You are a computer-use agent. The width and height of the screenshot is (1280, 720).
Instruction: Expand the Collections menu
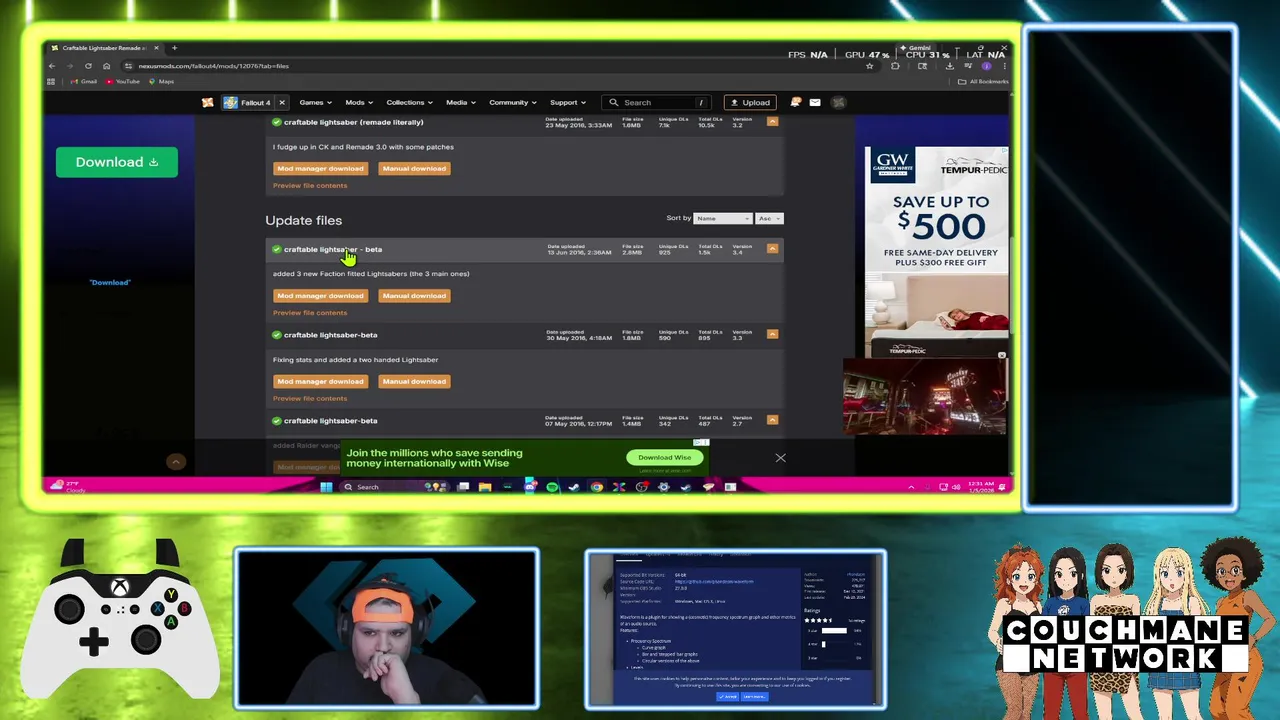pos(410,102)
